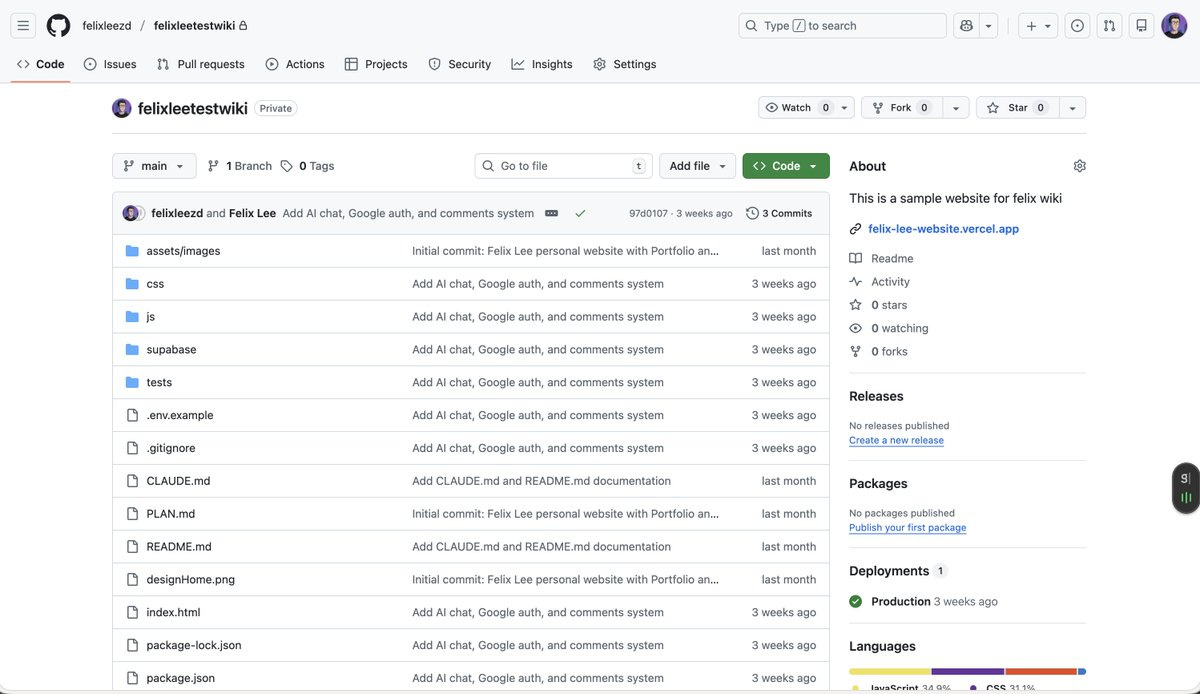Open the hamburger navigation menu
This screenshot has height=694, width=1200.
point(24,26)
